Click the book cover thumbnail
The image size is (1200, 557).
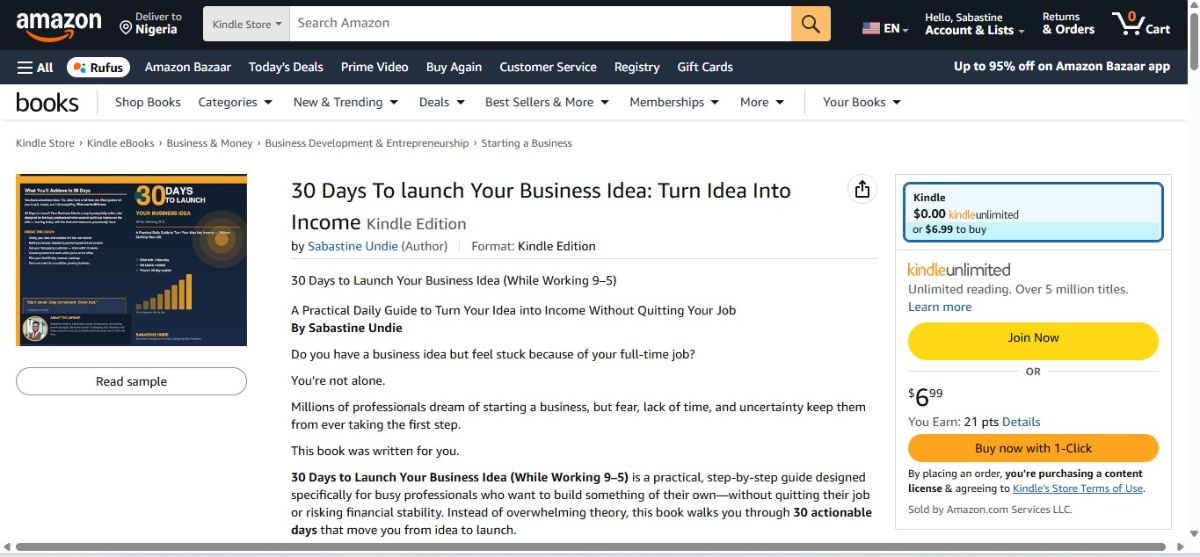coord(131,260)
